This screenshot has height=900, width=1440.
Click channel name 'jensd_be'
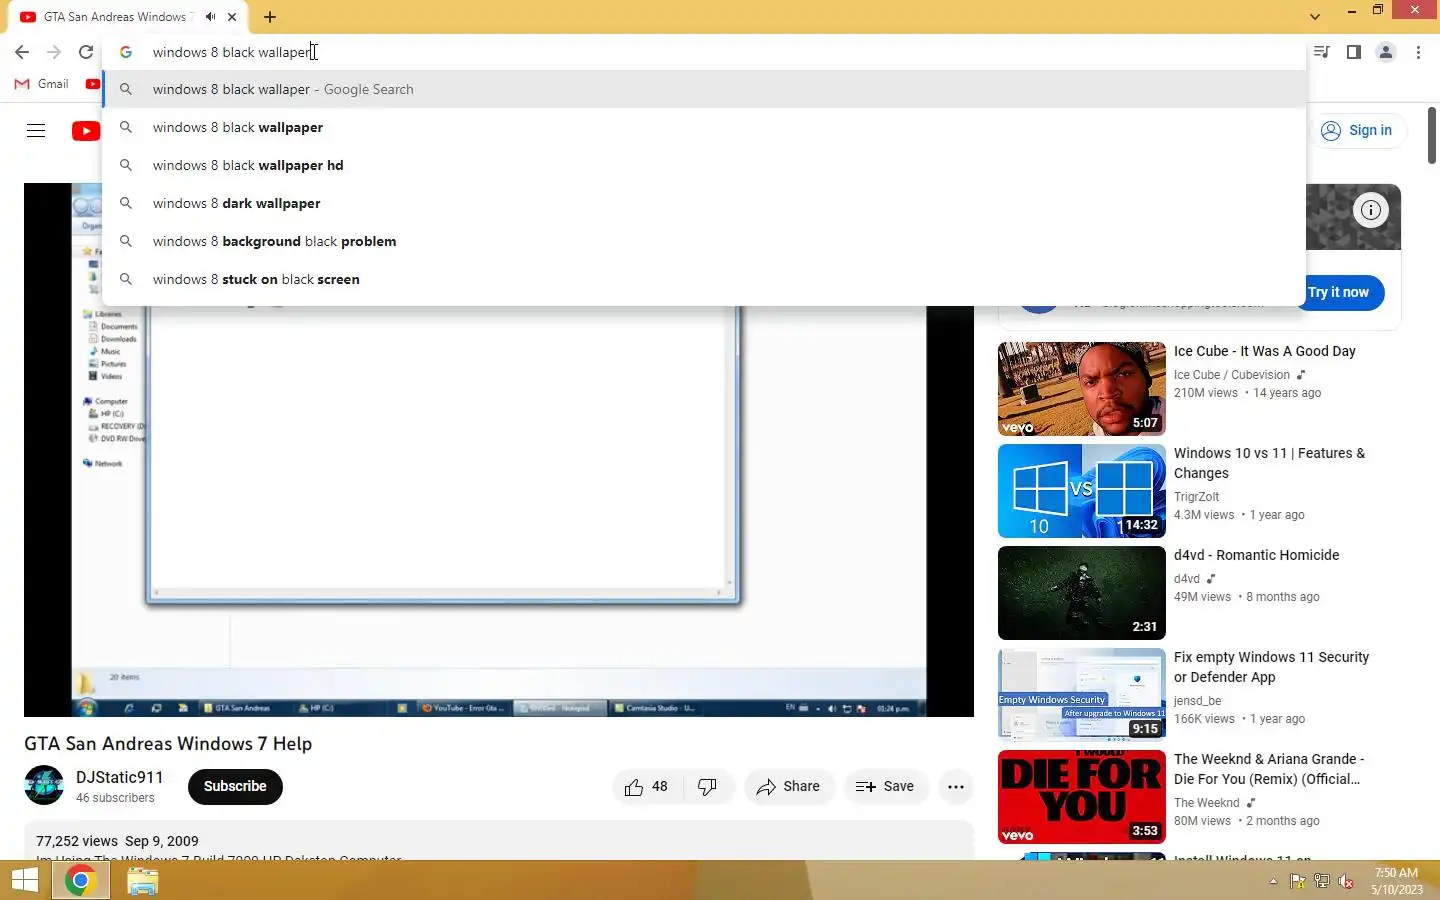pos(1198,700)
